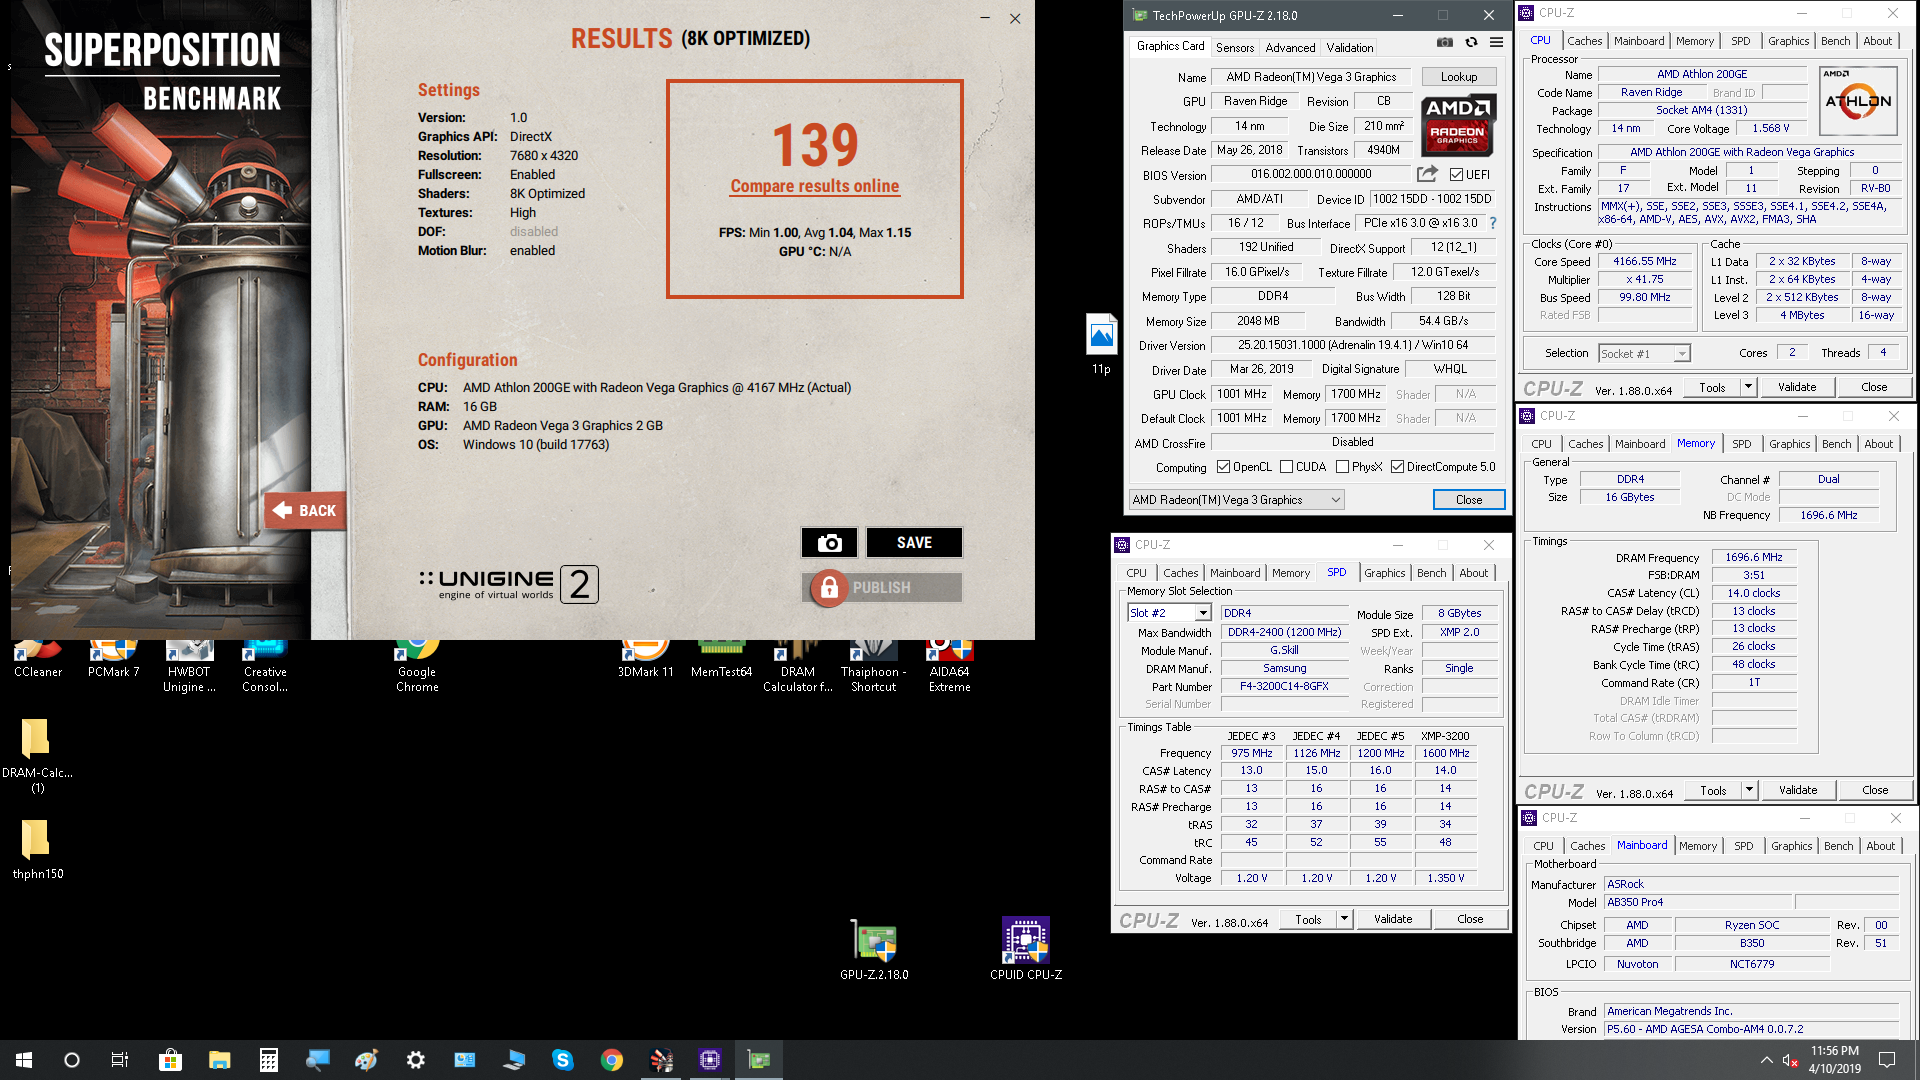This screenshot has width=1920, height=1080.
Task: Toggle the PhysX checkbox
Action: 1342,467
